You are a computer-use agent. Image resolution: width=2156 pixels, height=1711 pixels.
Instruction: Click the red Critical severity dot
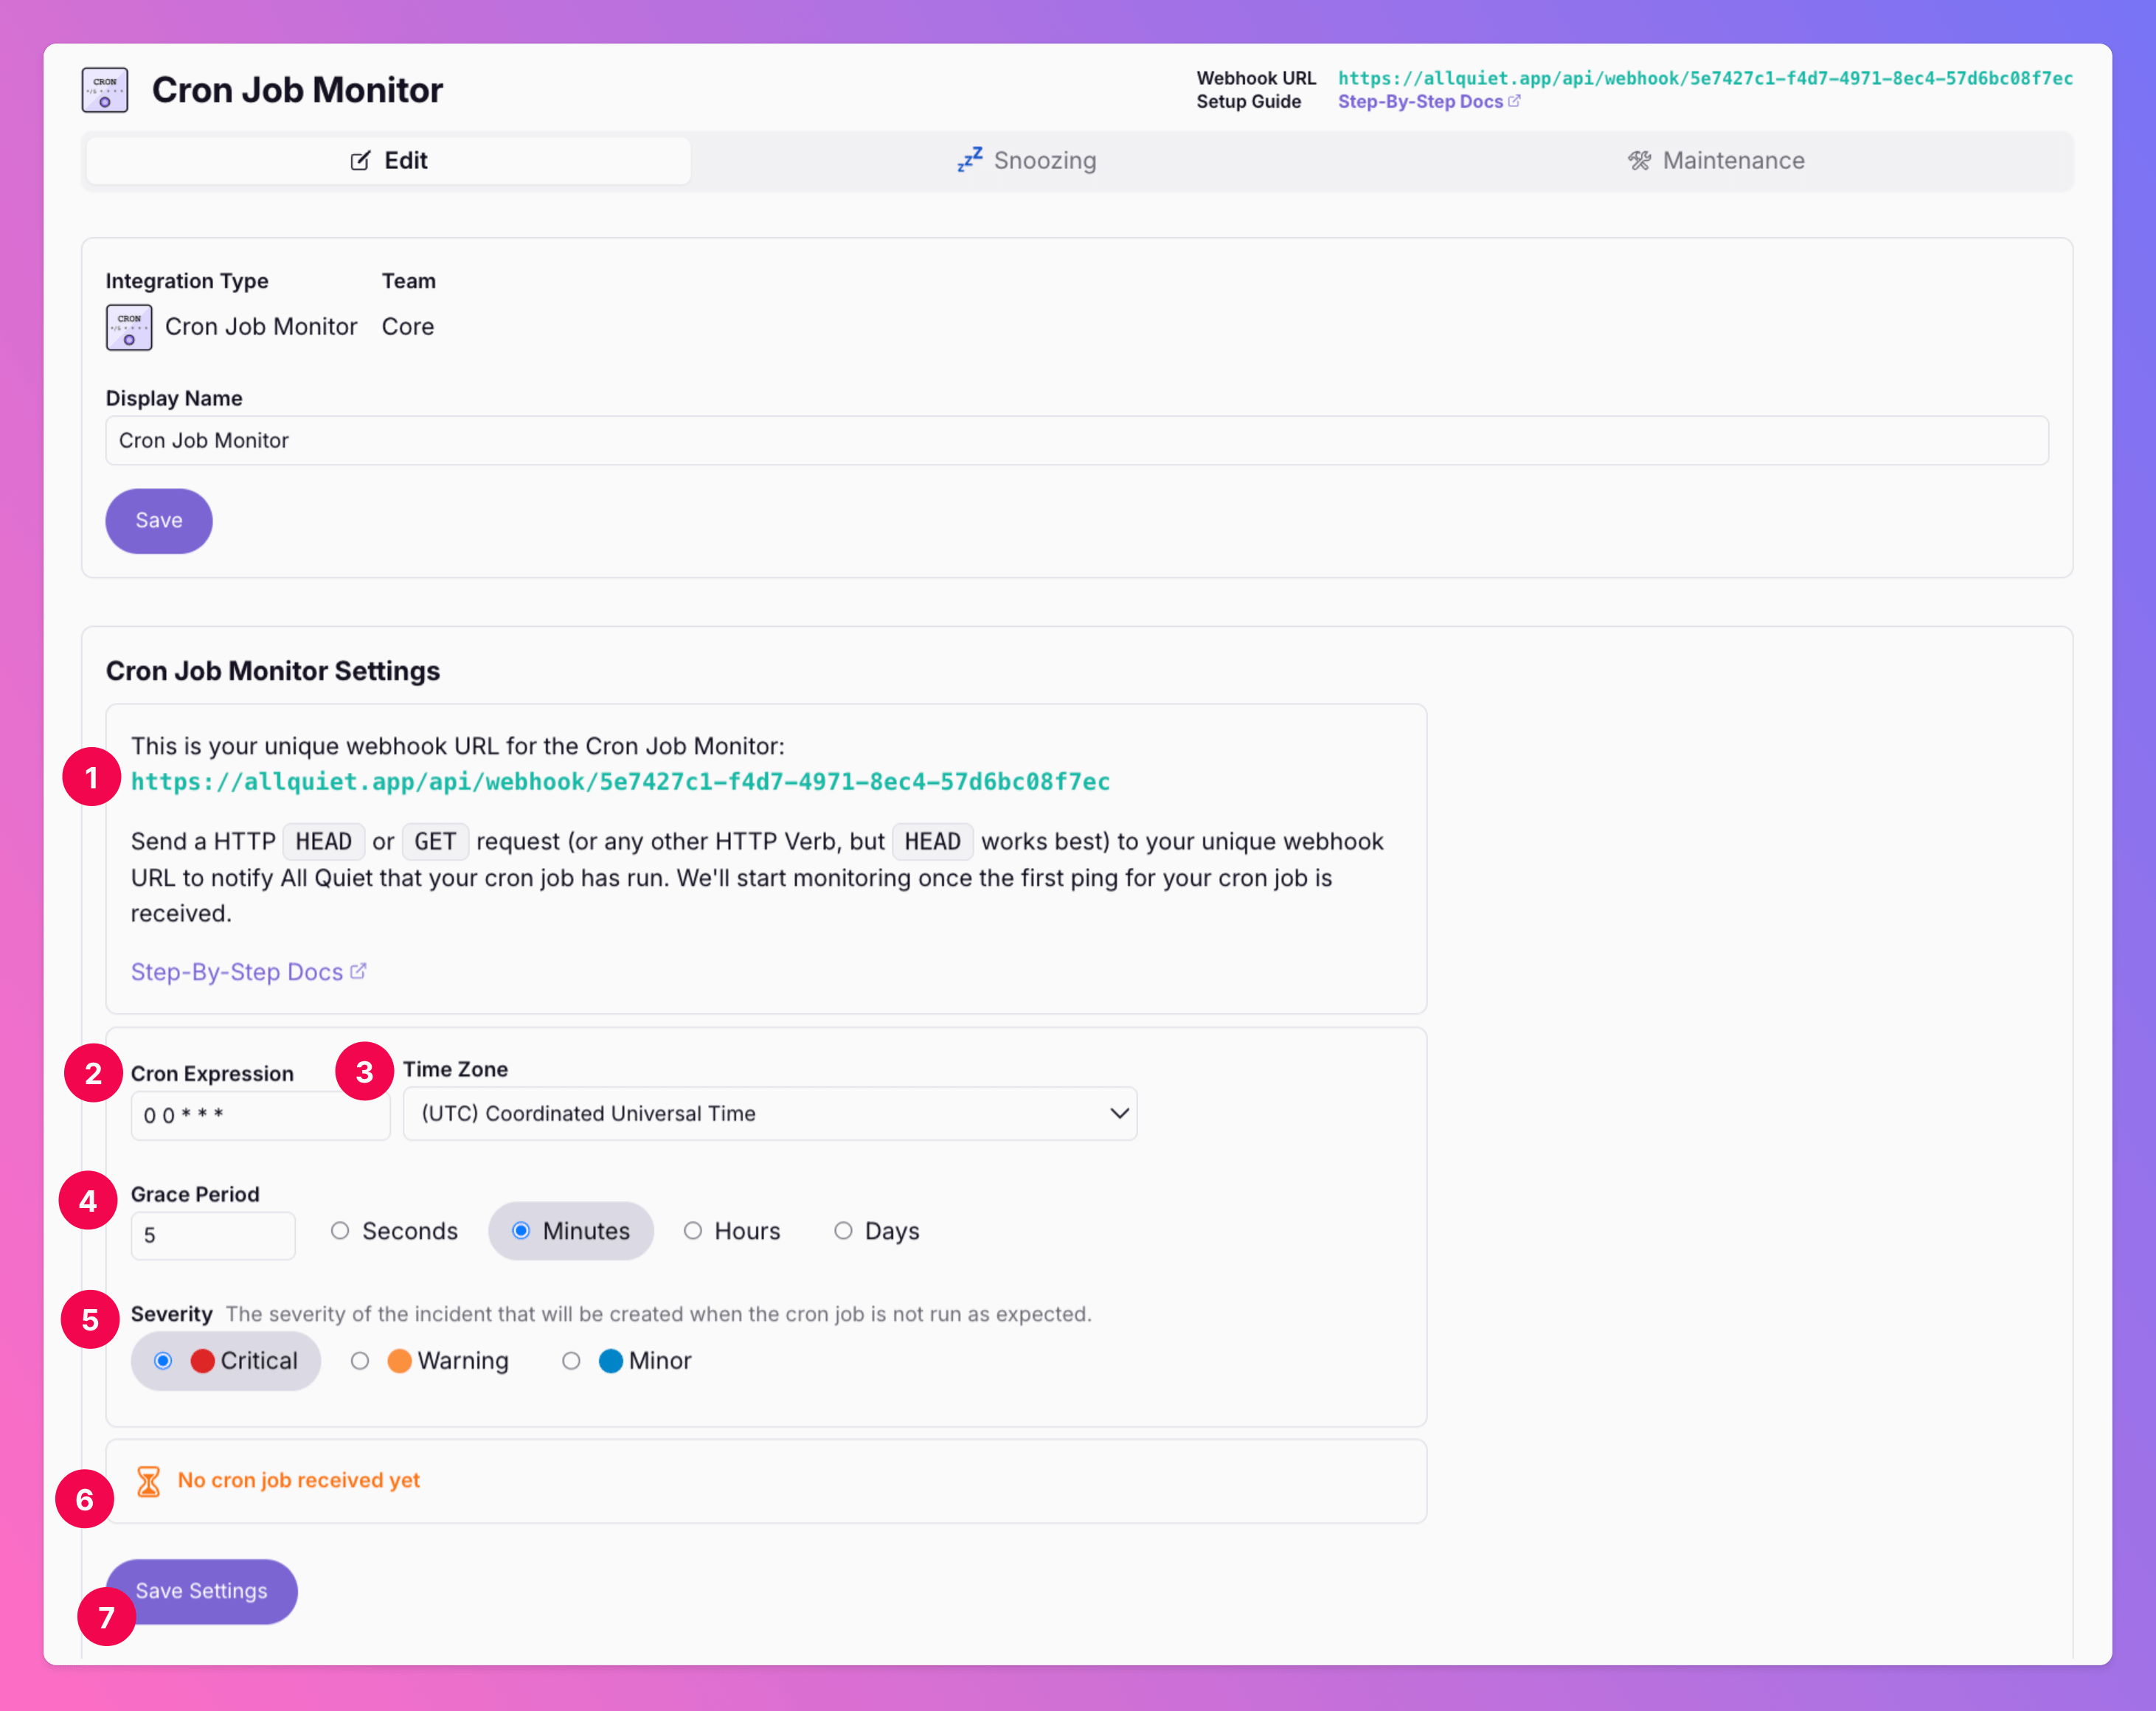point(202,1361)
